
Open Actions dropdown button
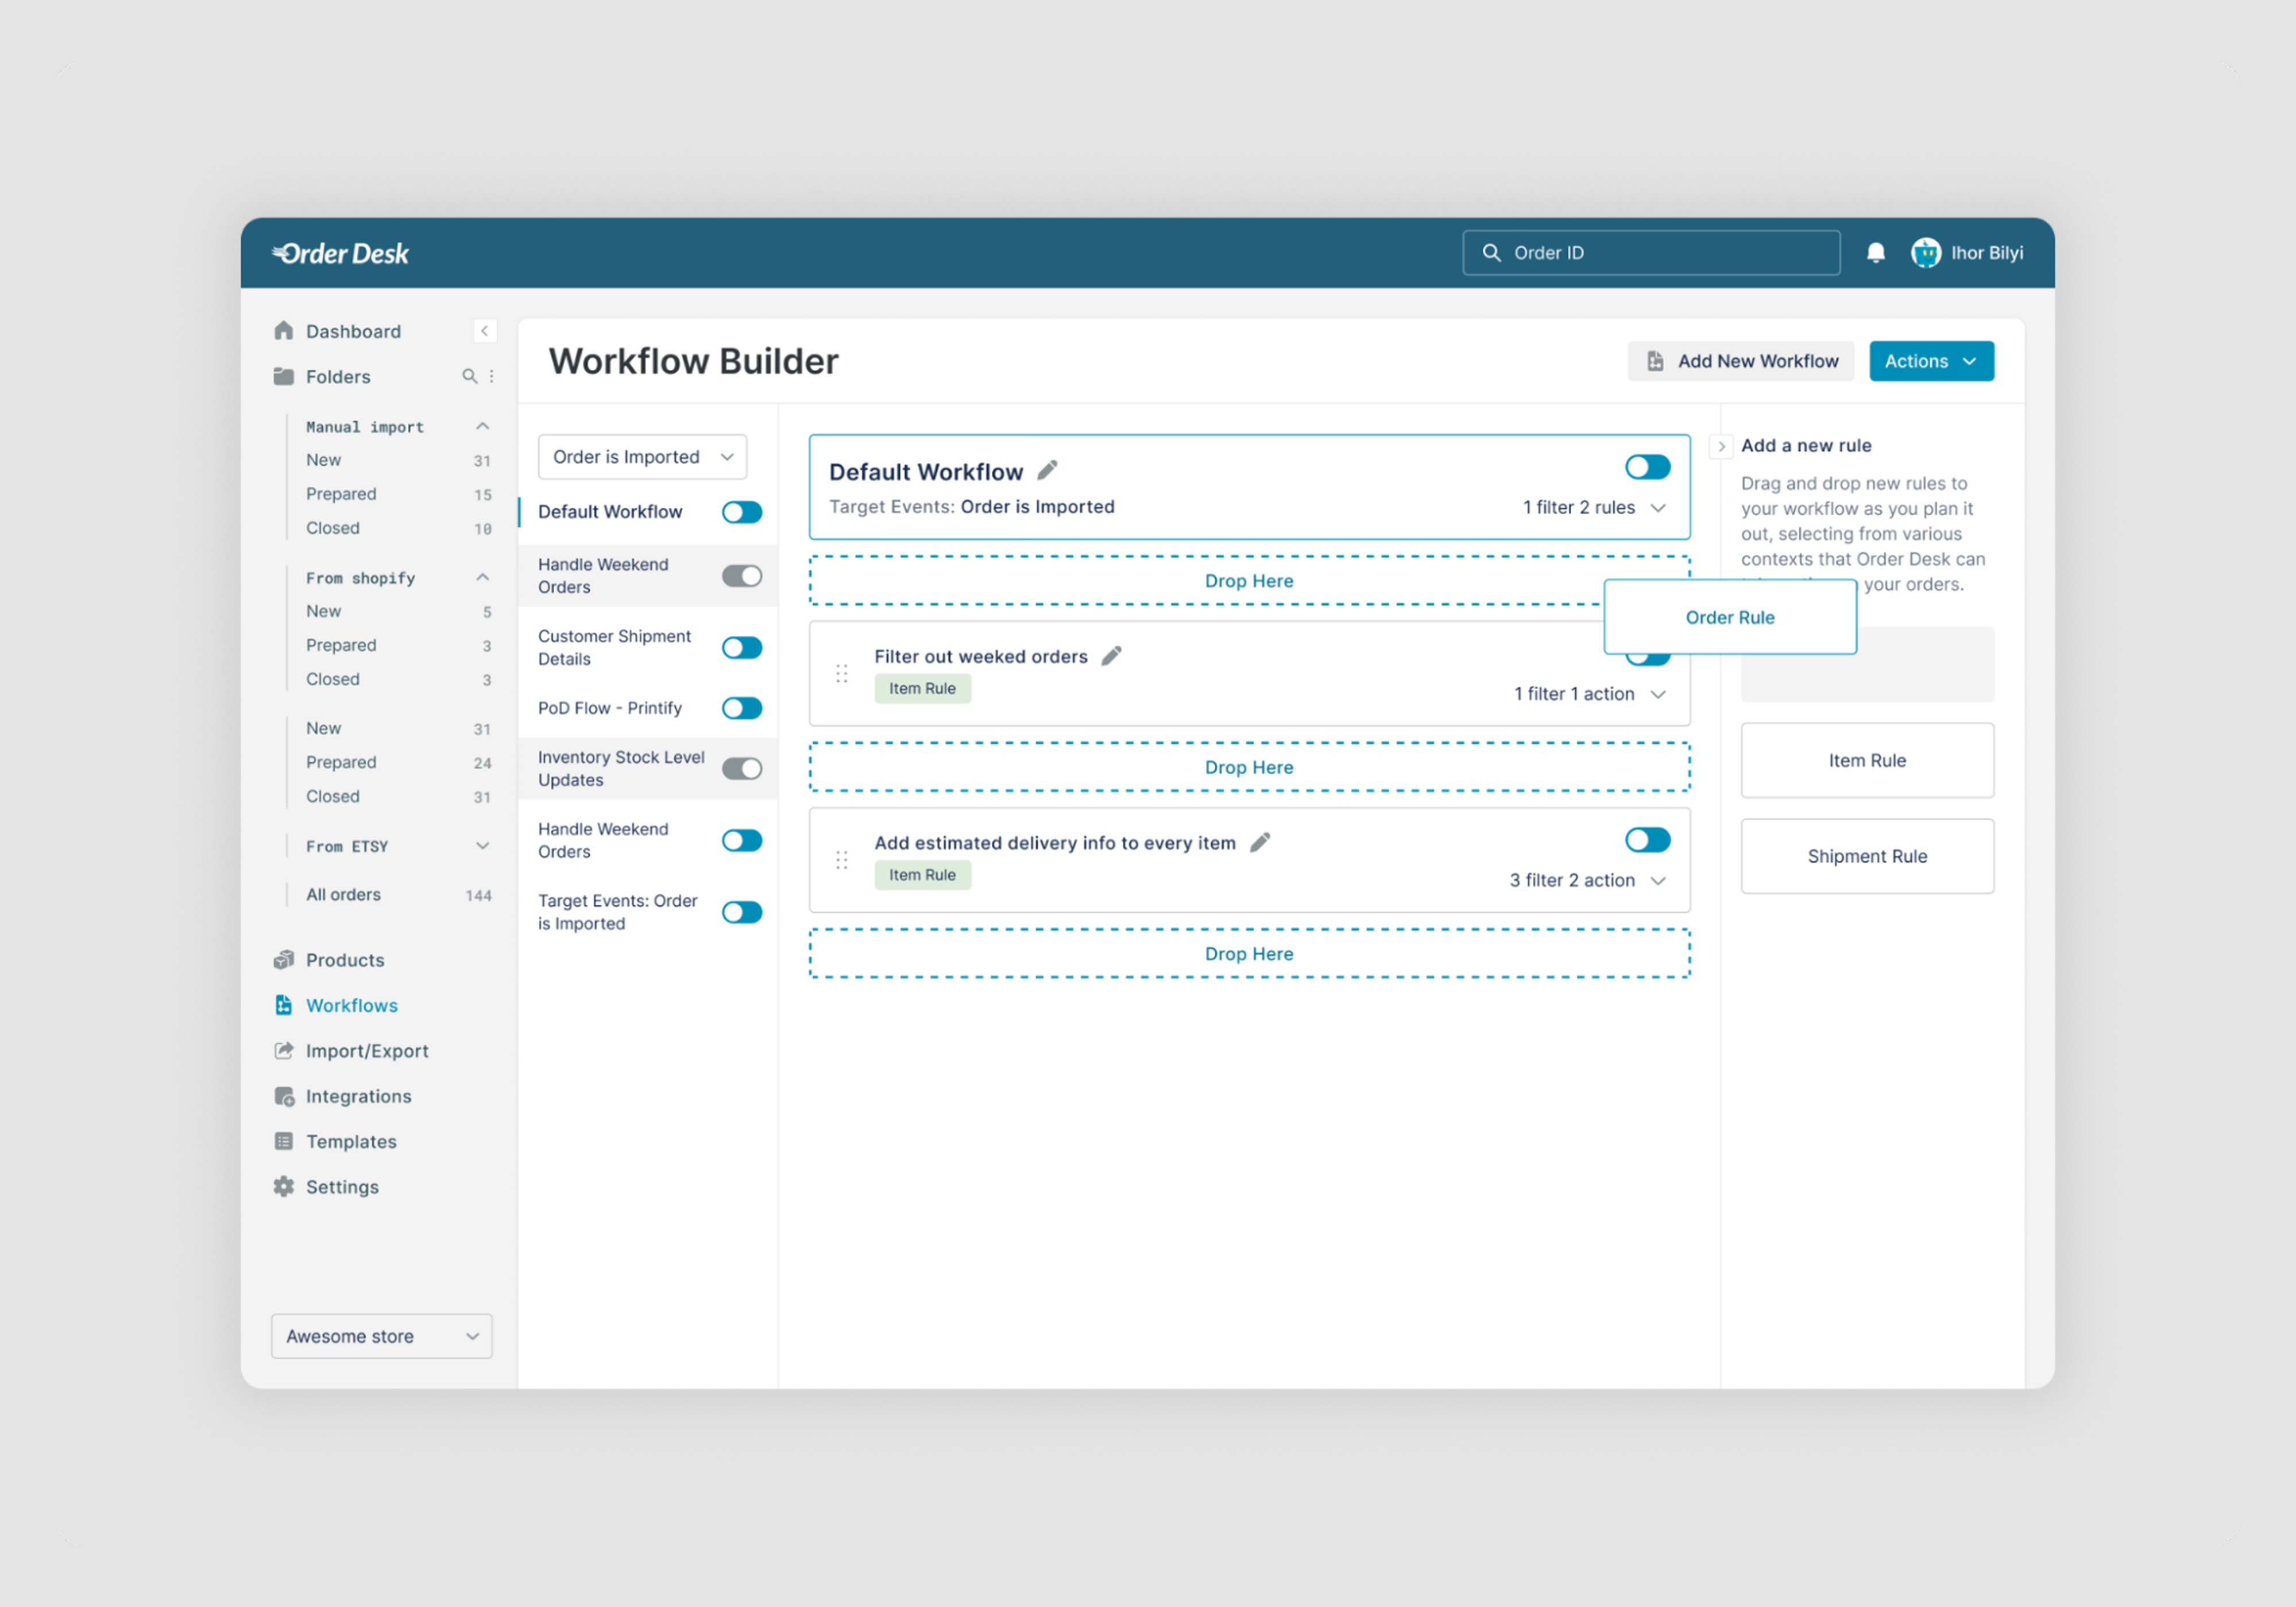click(1931, 361)
